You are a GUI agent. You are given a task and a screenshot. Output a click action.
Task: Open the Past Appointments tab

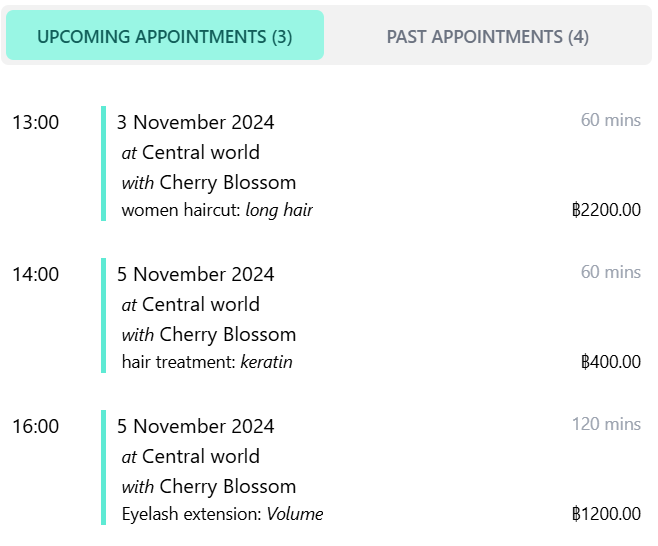(487, 36)
